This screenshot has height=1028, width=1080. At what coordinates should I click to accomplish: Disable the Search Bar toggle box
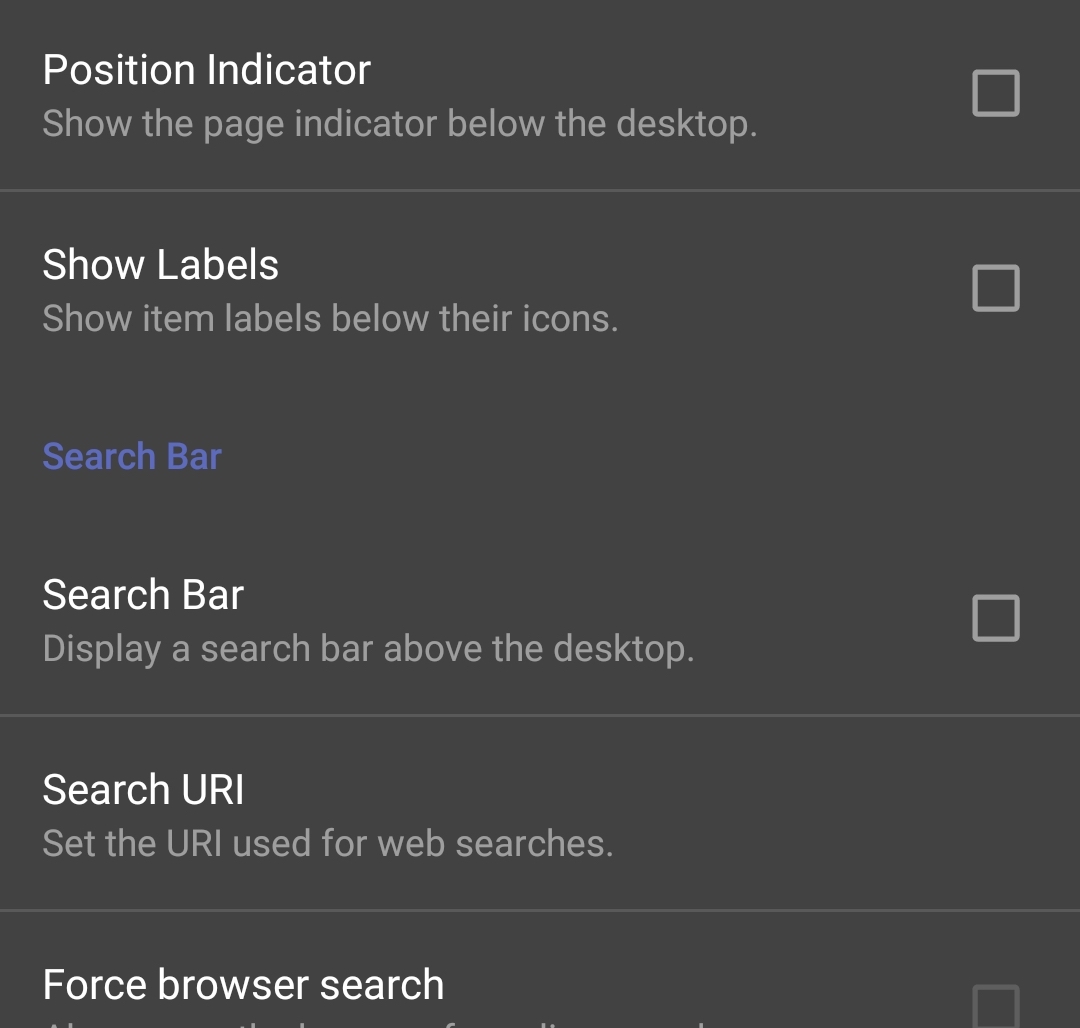(996, 618)
